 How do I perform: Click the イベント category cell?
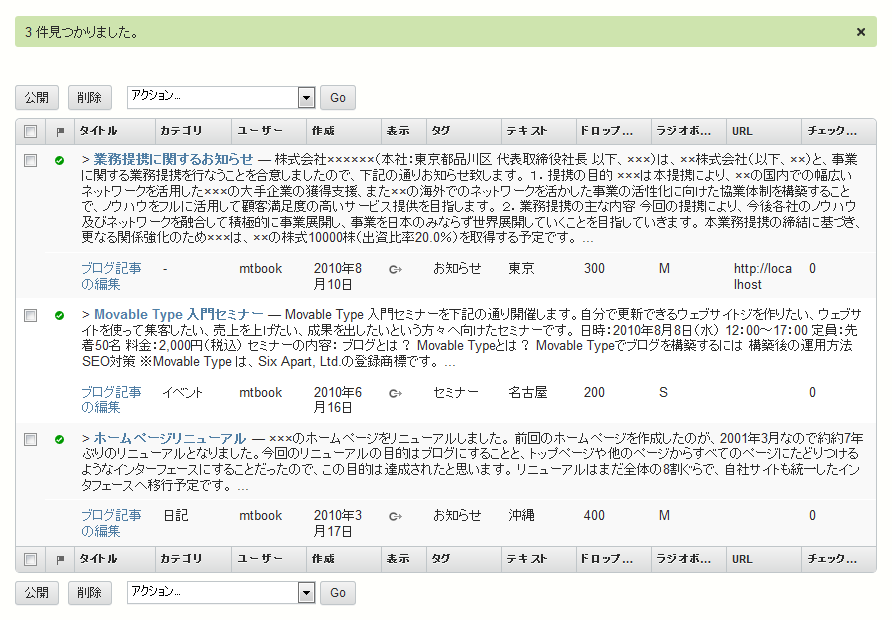[x=182, y=392]
